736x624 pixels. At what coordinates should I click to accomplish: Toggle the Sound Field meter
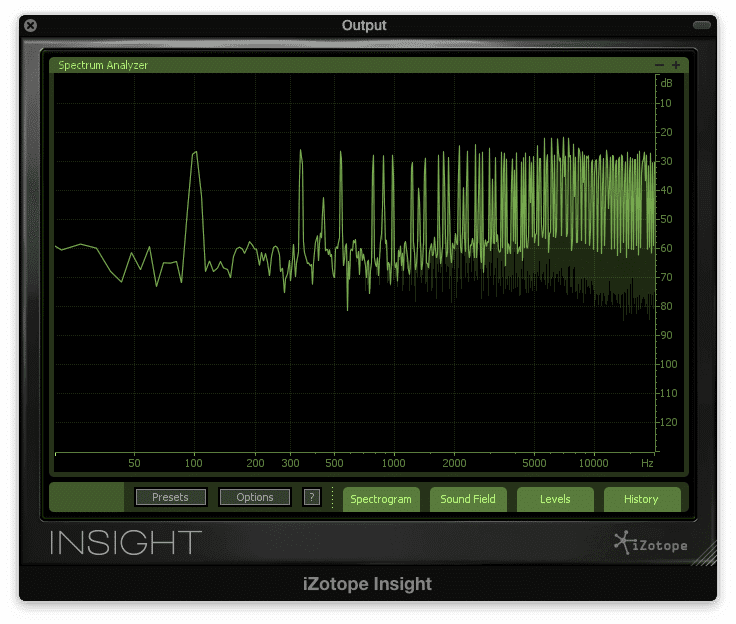[x=468, y=499]
